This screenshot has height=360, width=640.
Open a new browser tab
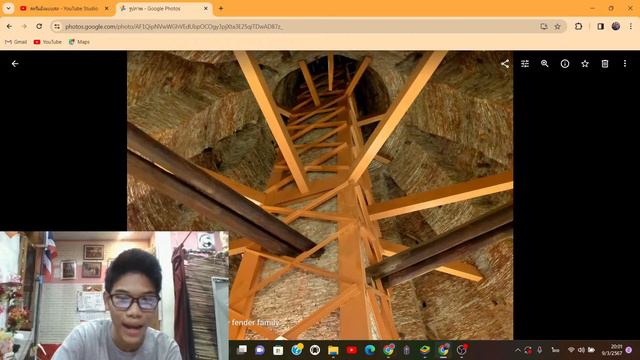221,8
